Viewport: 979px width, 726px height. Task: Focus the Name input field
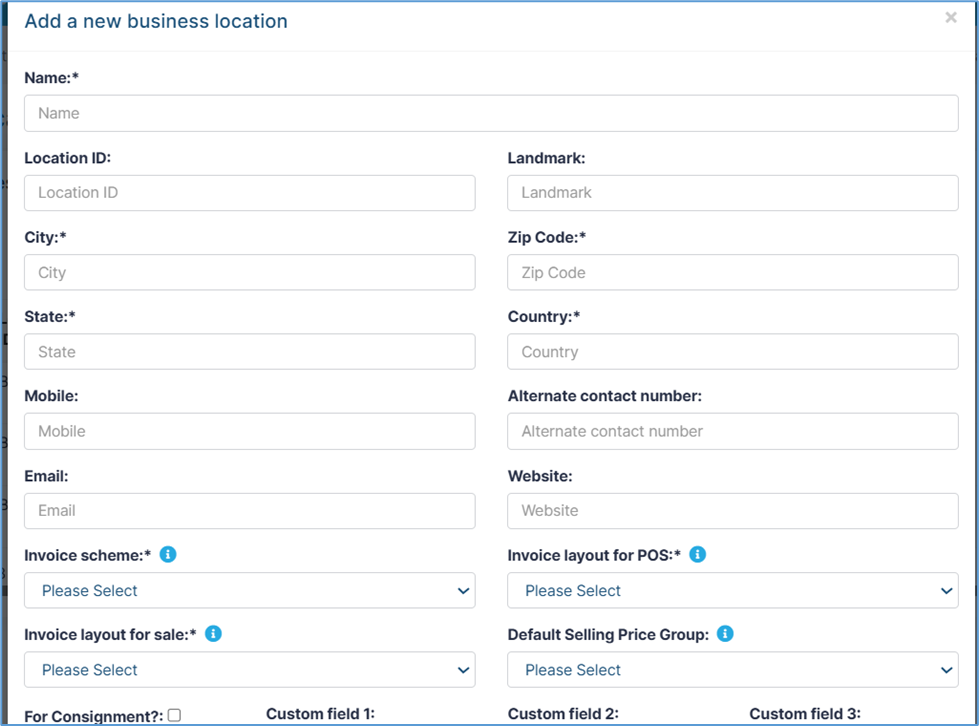[x=491, y=113]
